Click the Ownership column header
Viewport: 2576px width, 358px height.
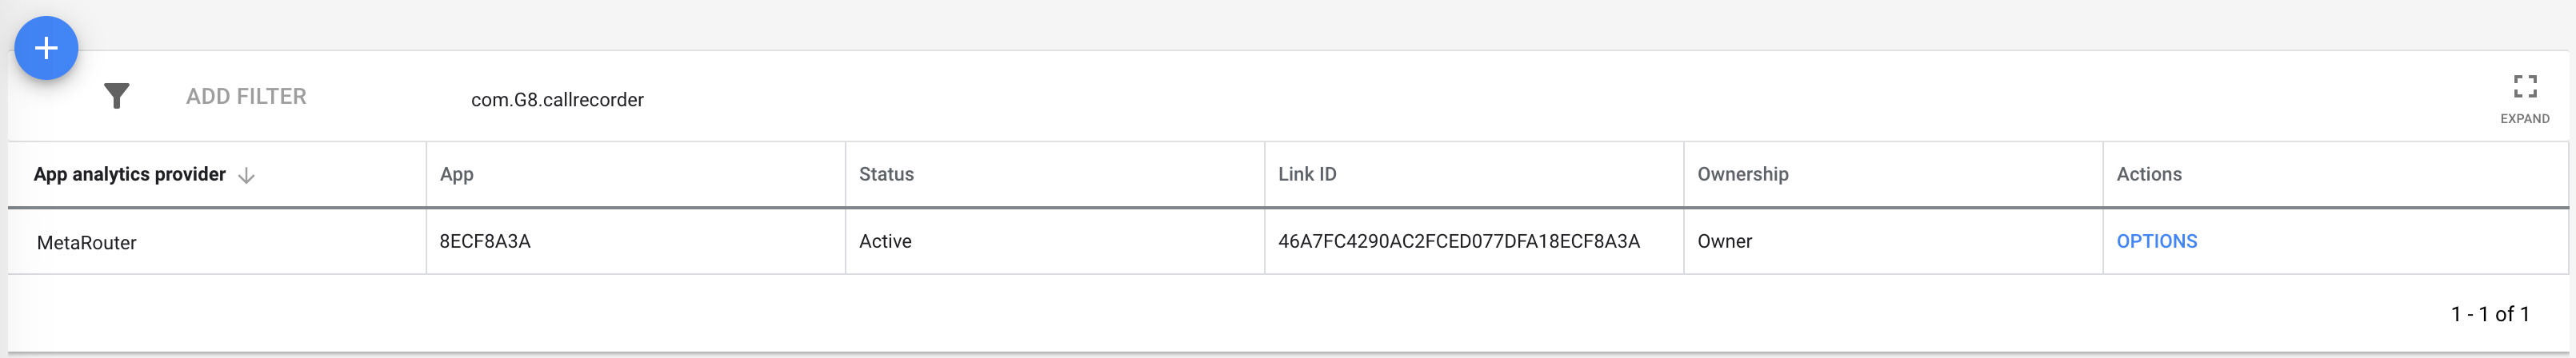point(1742,174)
